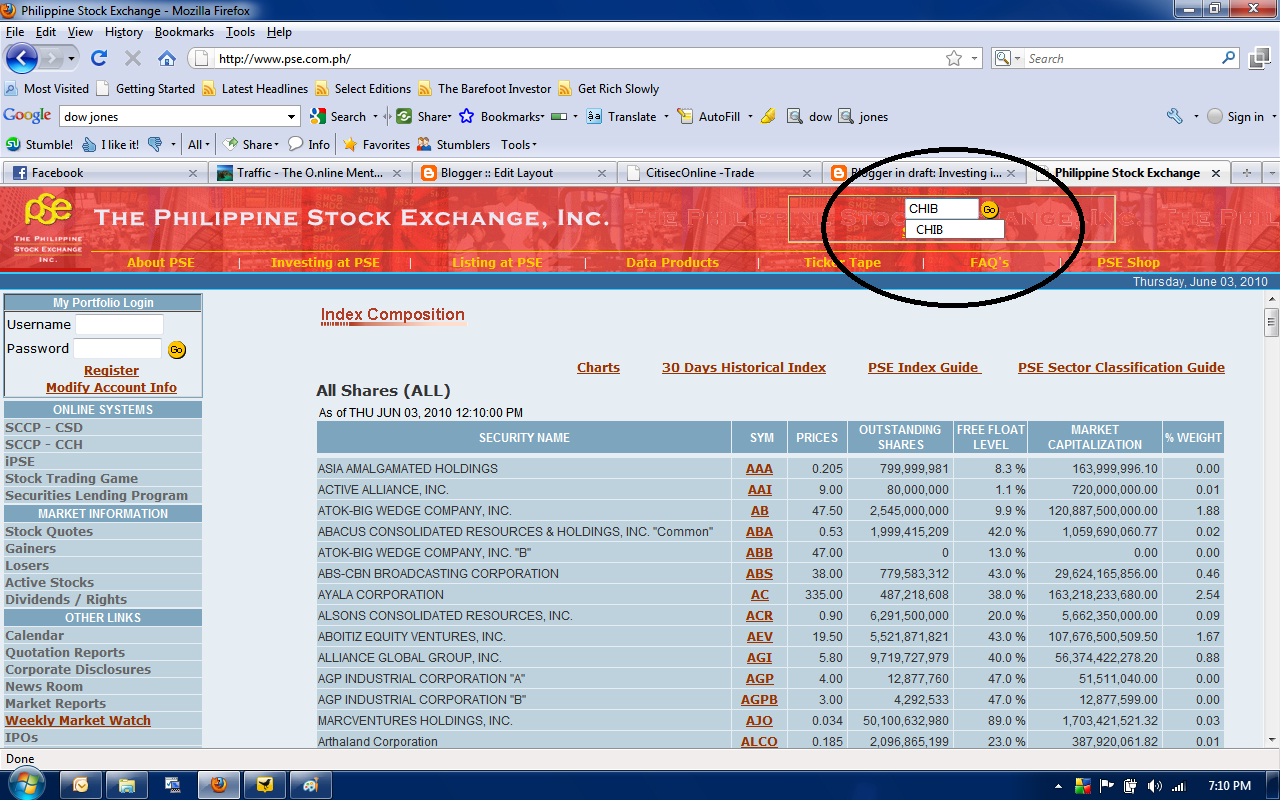The width and height of the screenshot is (1284, 808).
Task: Click the page vertical scrollbar thumb
Action: point(1271,322)
